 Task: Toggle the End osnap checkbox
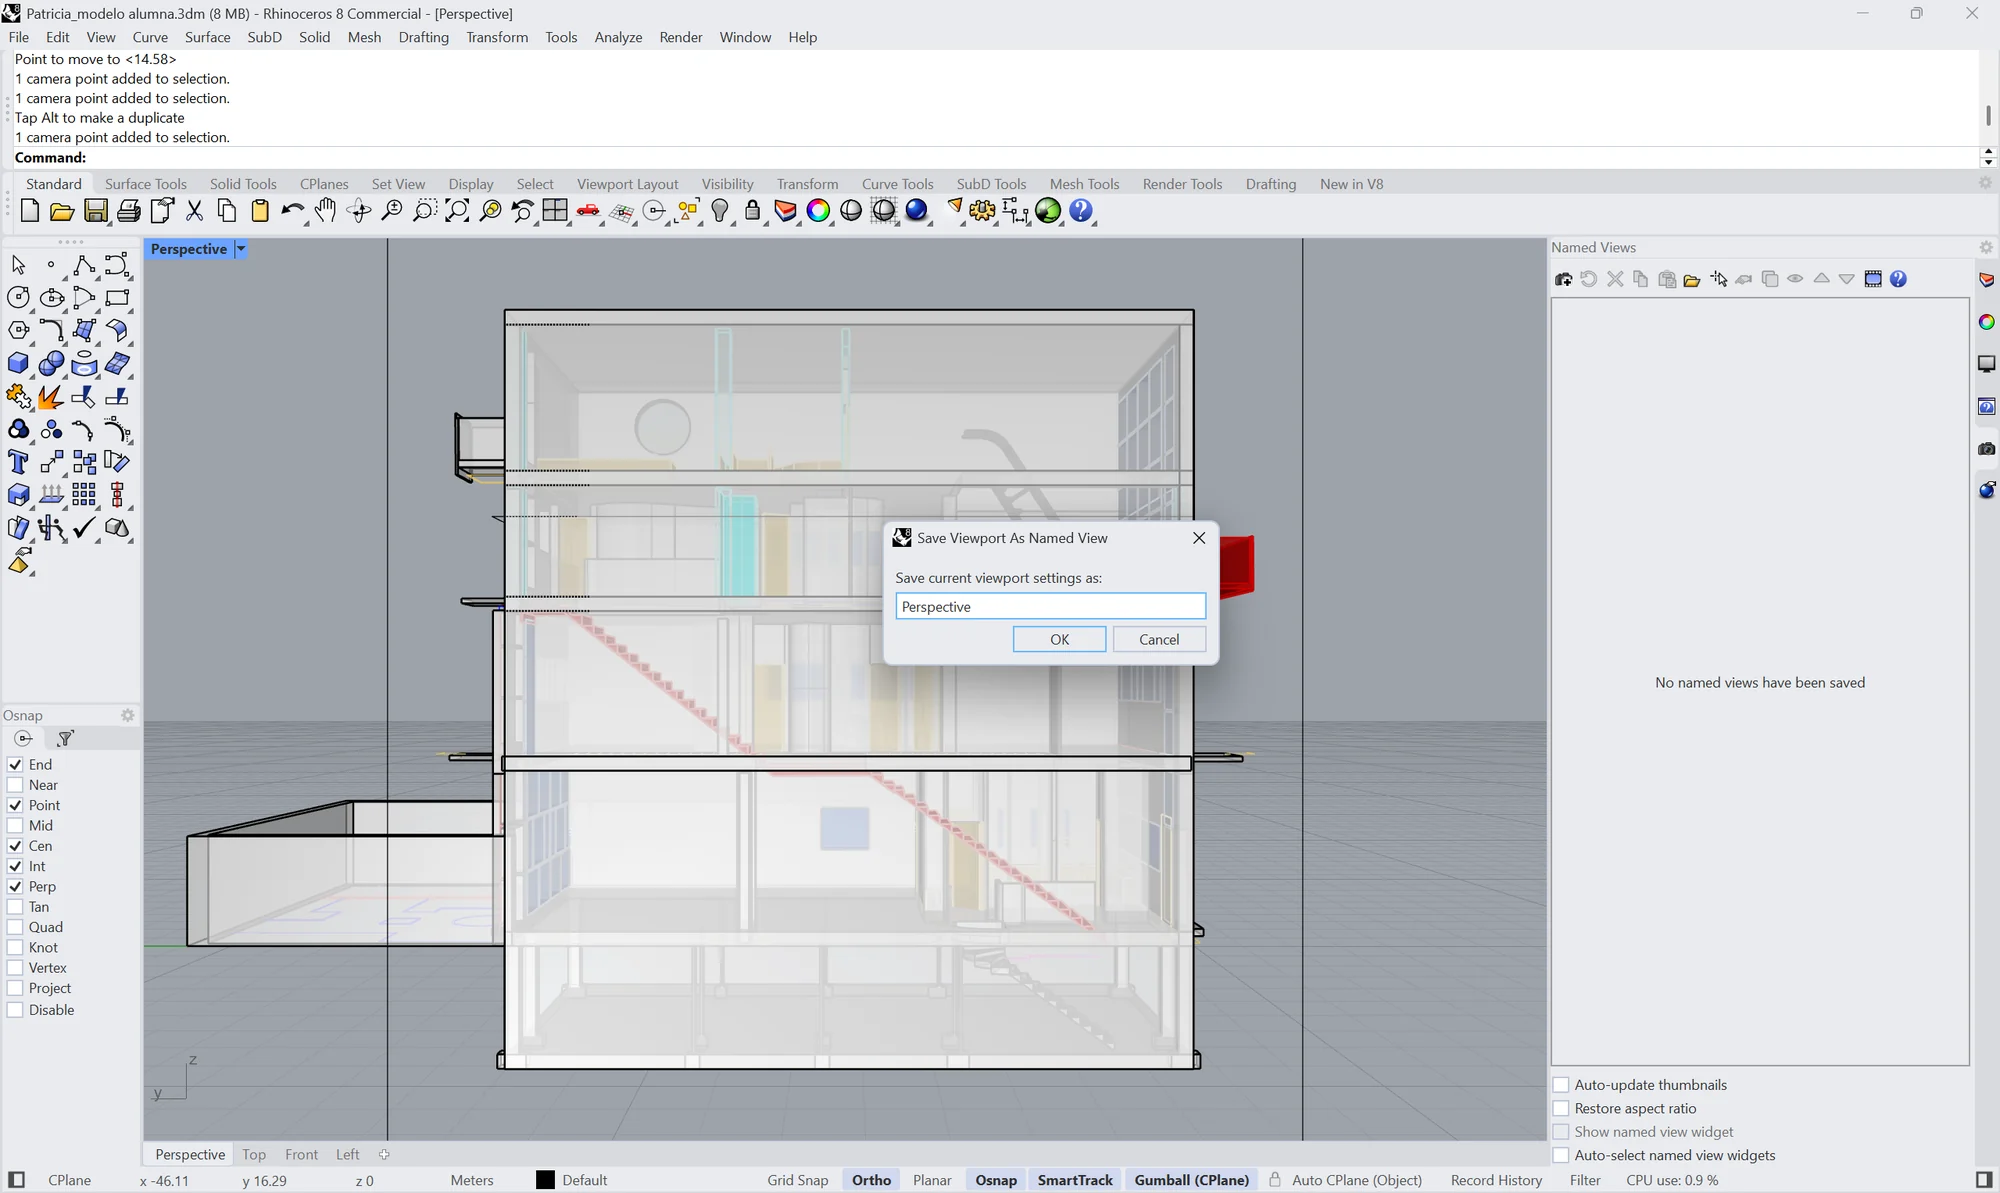(x=15, y=765)
